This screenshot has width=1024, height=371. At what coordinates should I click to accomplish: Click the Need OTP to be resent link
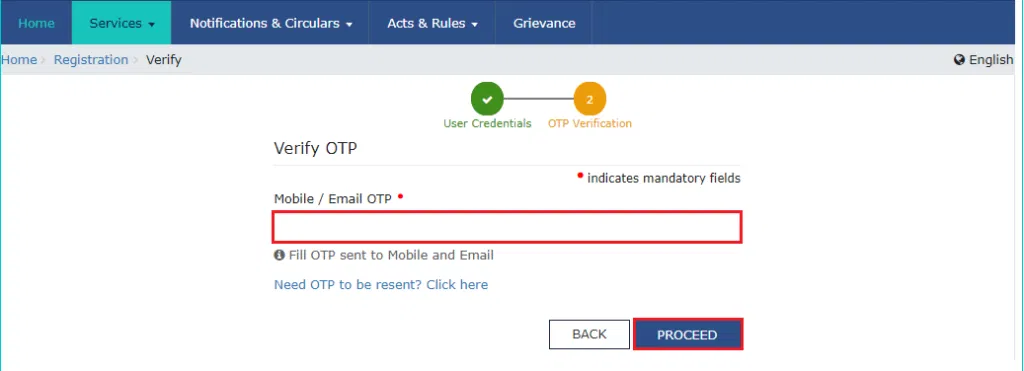(381, 285)
